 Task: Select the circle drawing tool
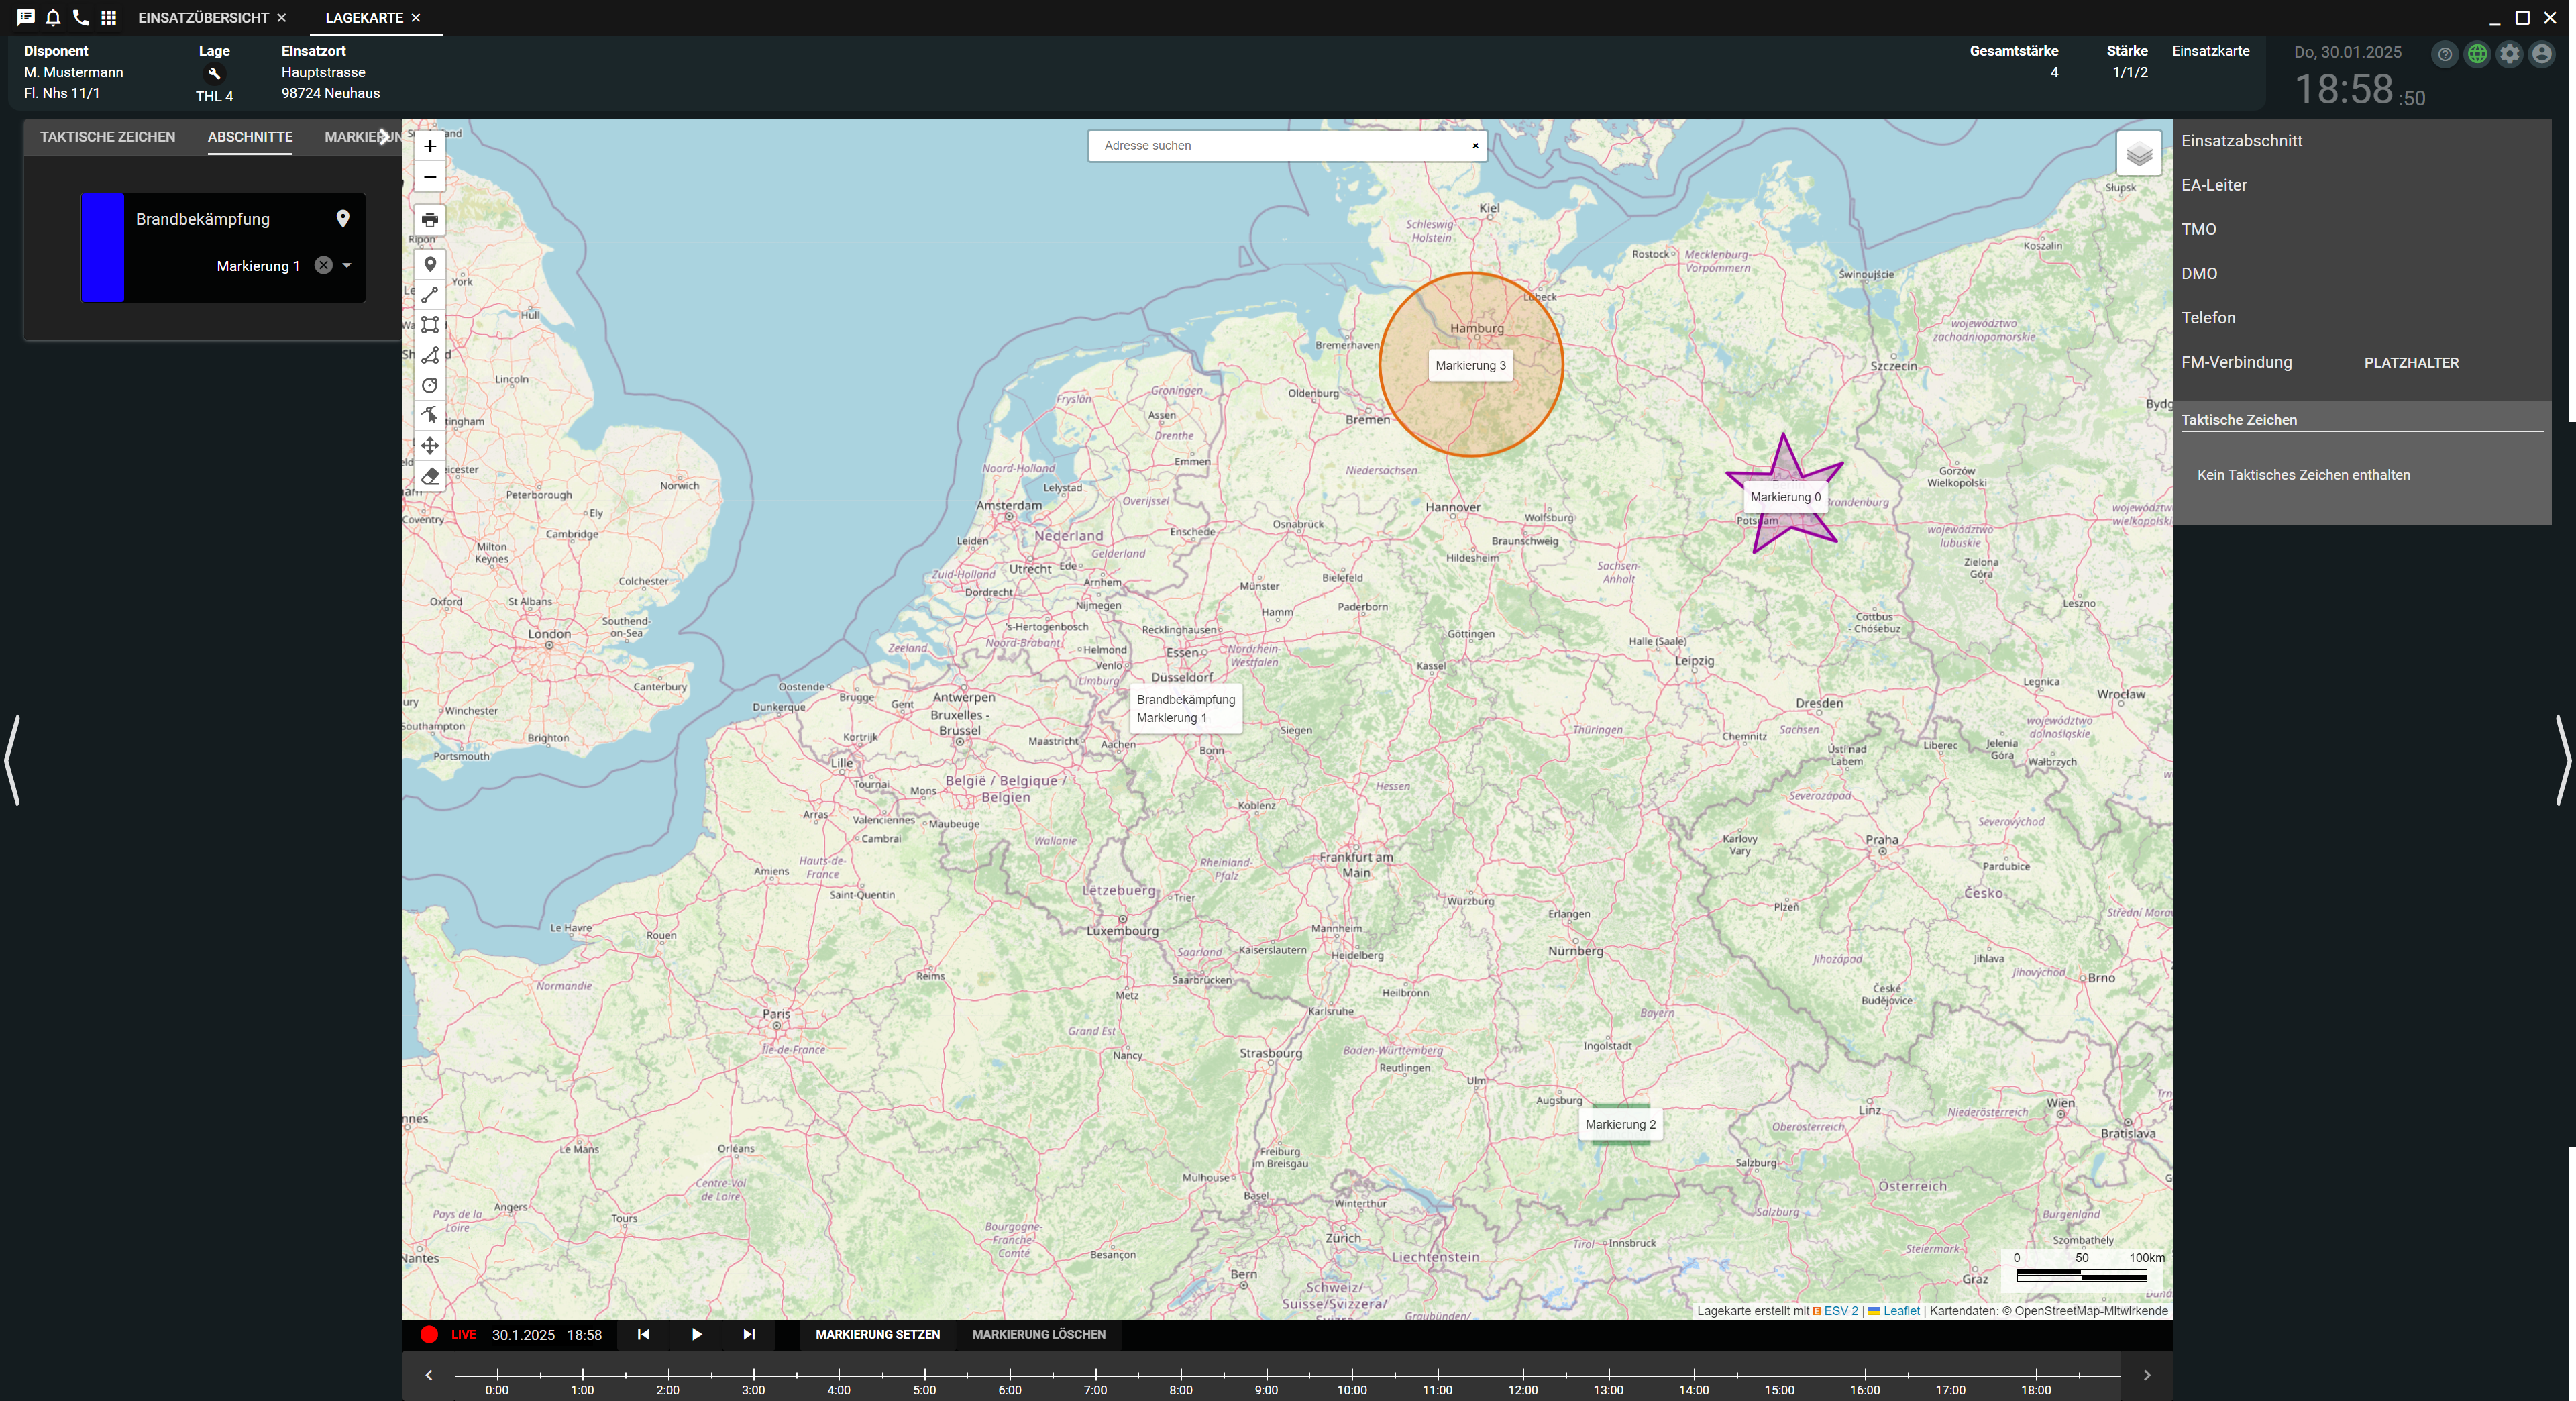(x=430, y=385)
